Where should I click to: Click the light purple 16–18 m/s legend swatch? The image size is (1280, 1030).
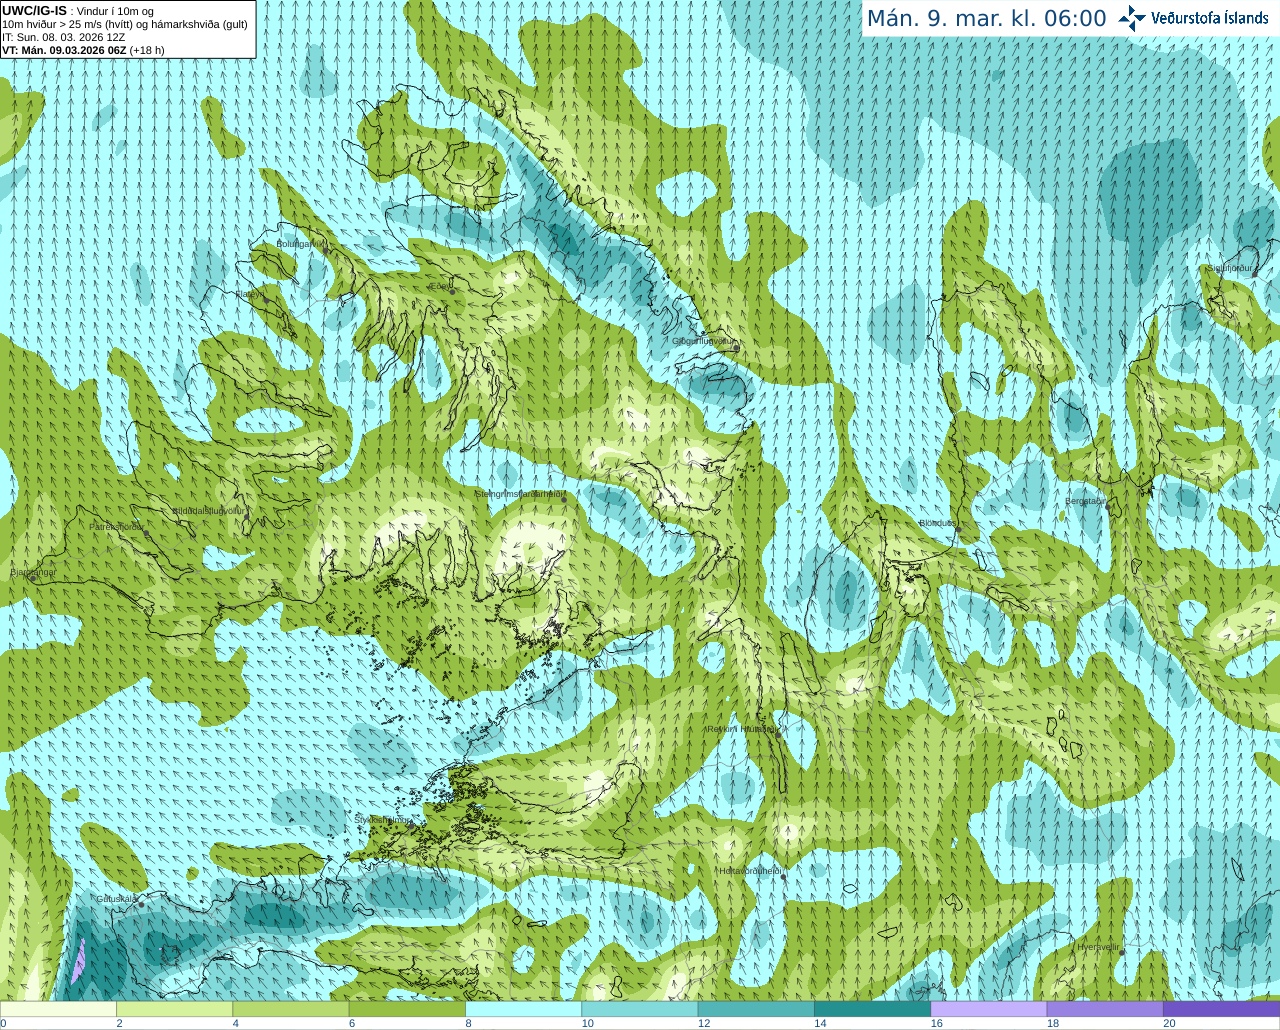988,1009
